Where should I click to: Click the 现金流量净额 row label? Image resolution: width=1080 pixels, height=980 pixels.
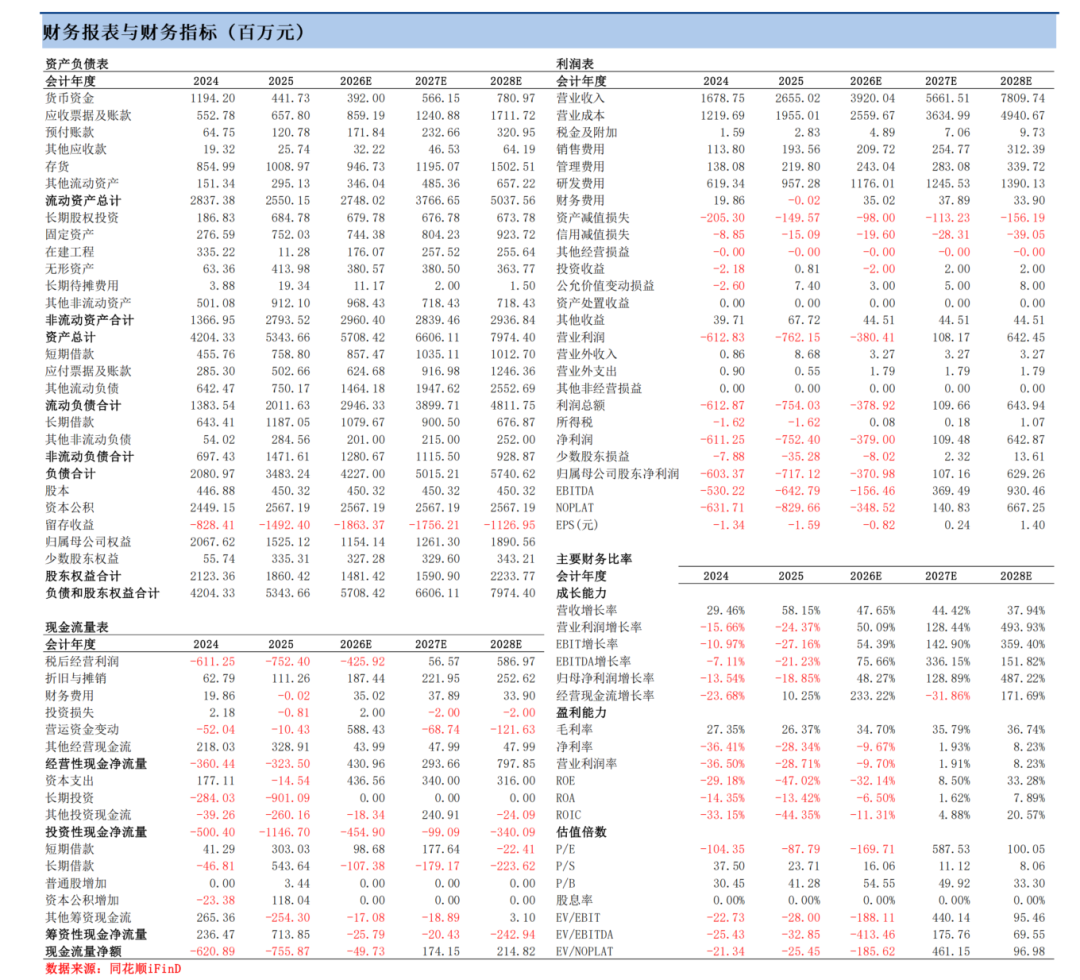point(83,952)
